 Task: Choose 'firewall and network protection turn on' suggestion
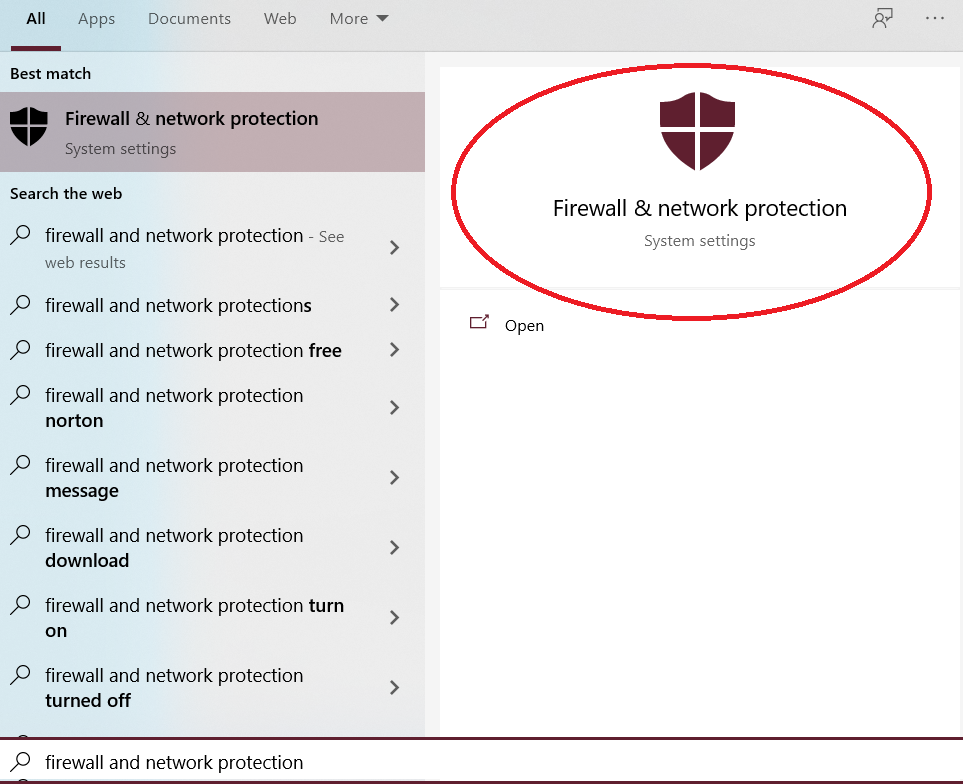[194, 618]
